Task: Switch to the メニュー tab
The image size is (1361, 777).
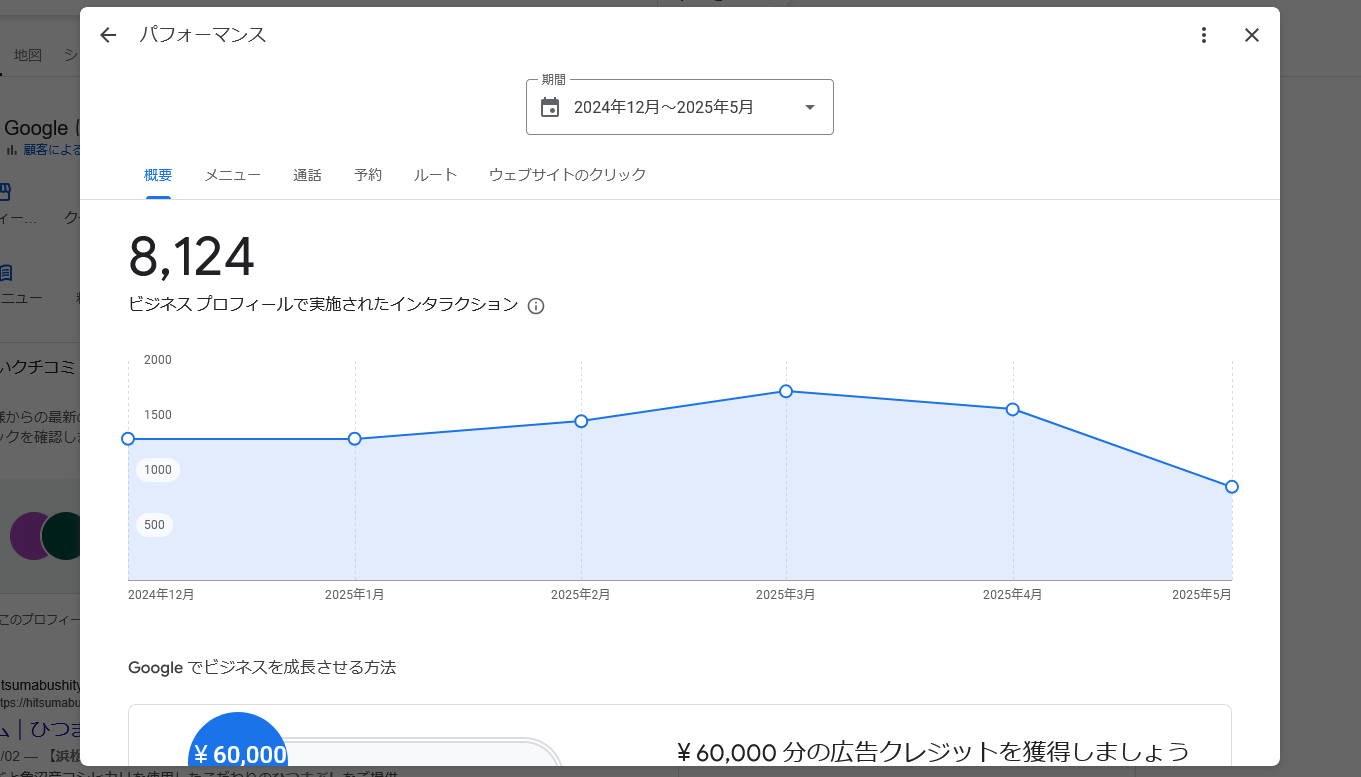Action: [x=233, y=175]
